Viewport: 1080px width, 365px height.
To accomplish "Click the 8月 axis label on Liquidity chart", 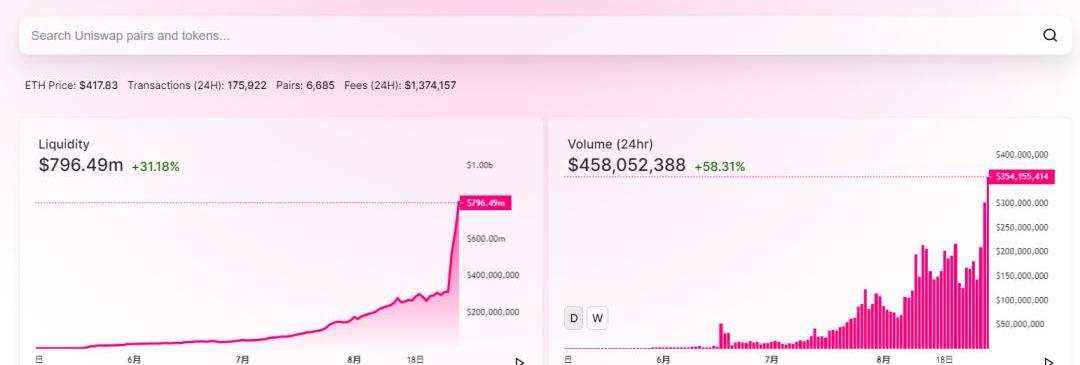I will pyautogui.click(x=354, y=359).
